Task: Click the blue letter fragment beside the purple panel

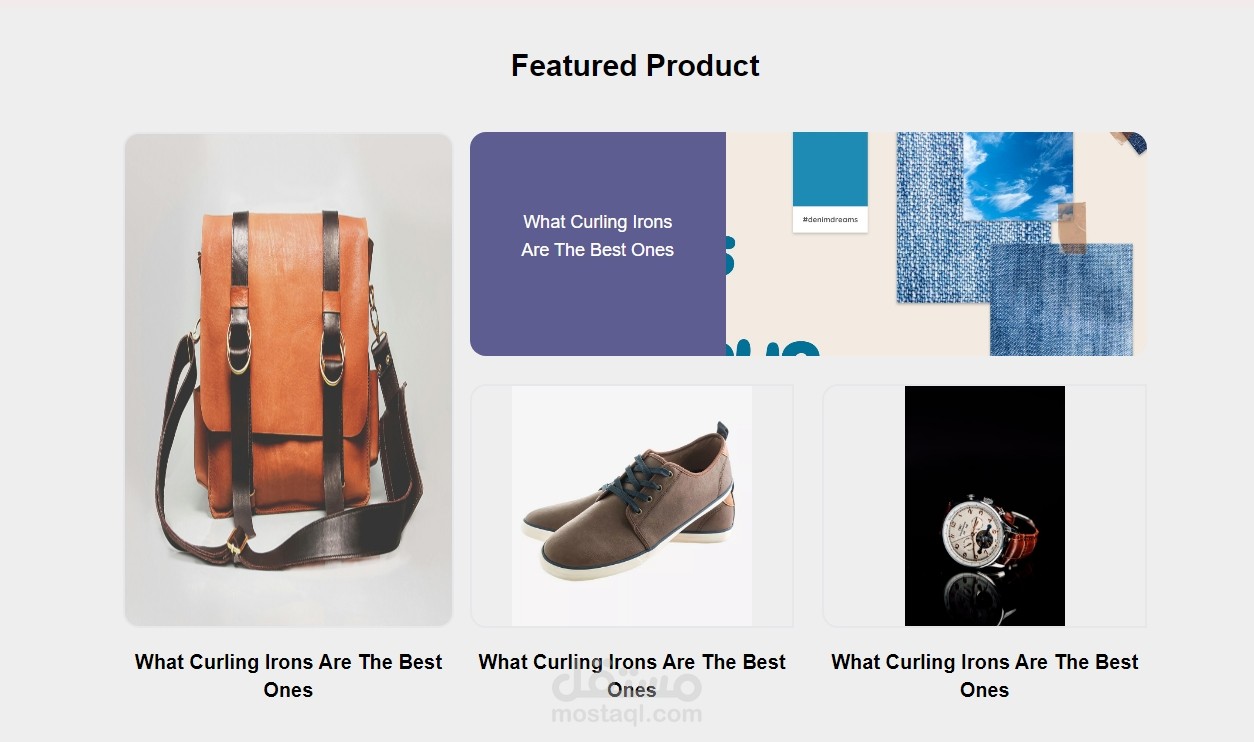Action: pyautogui.click(x=731, y=255)
